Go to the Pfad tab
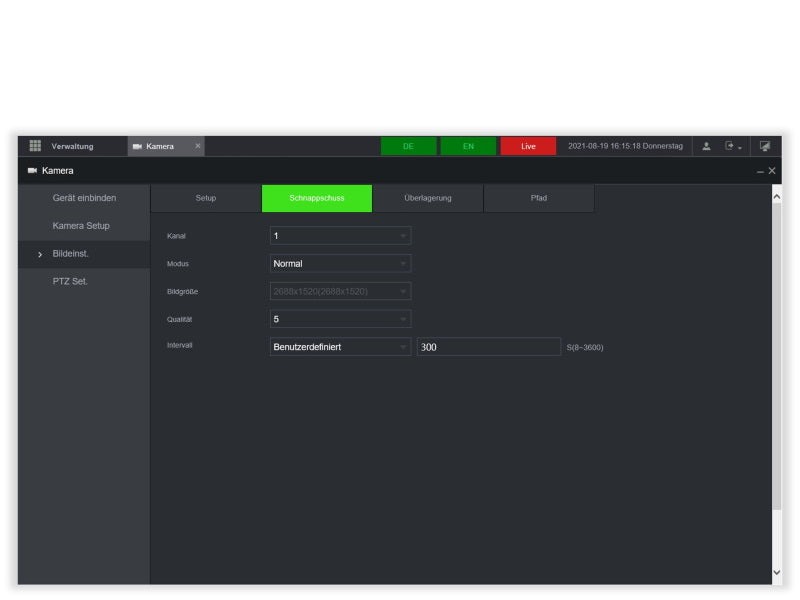800x600 pixels. [x=538, y=198]
